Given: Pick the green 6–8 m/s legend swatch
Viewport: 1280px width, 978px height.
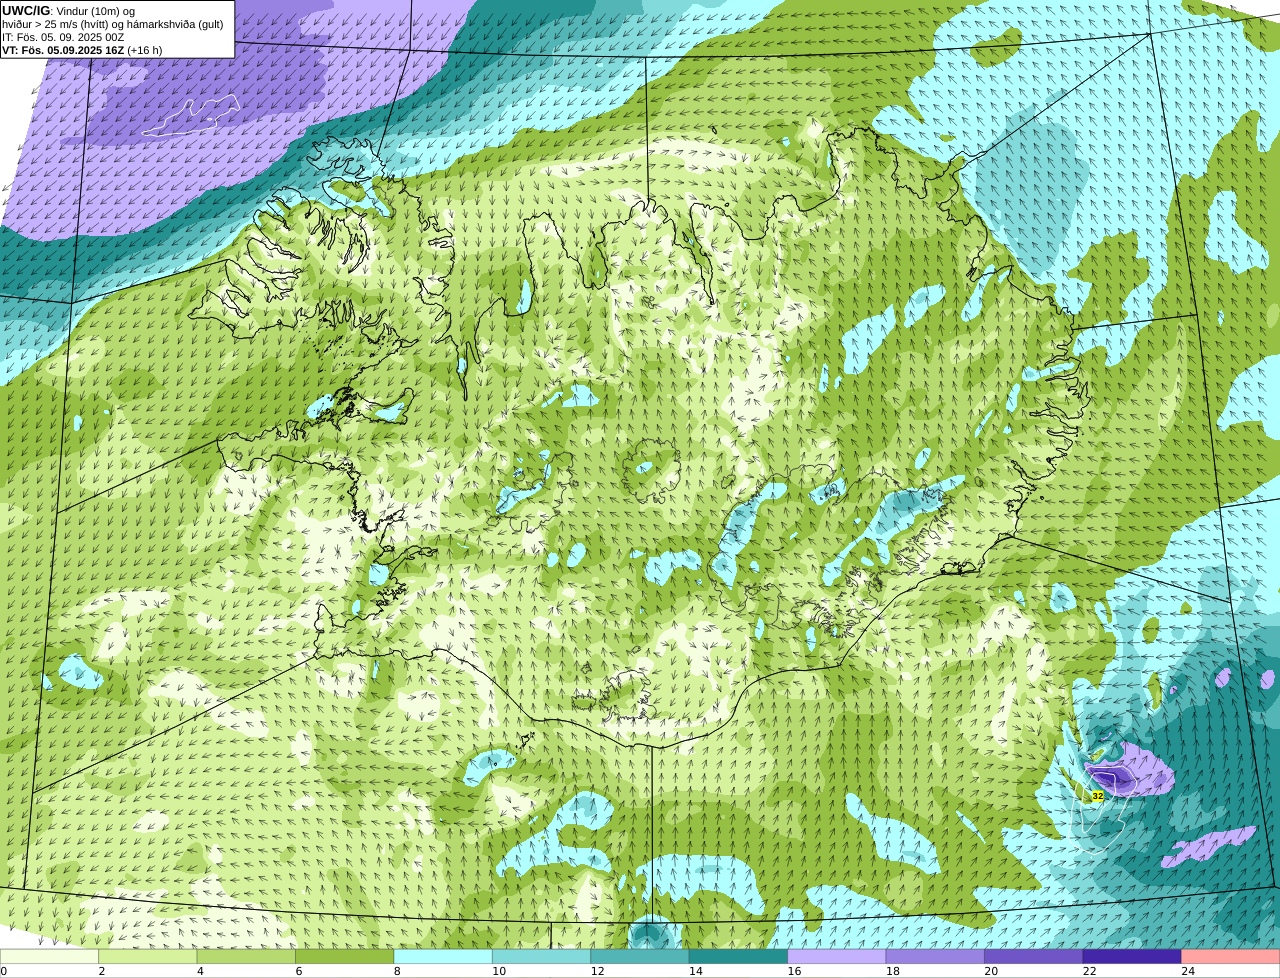Looking at the screenshot, I should tap(345, 956).
